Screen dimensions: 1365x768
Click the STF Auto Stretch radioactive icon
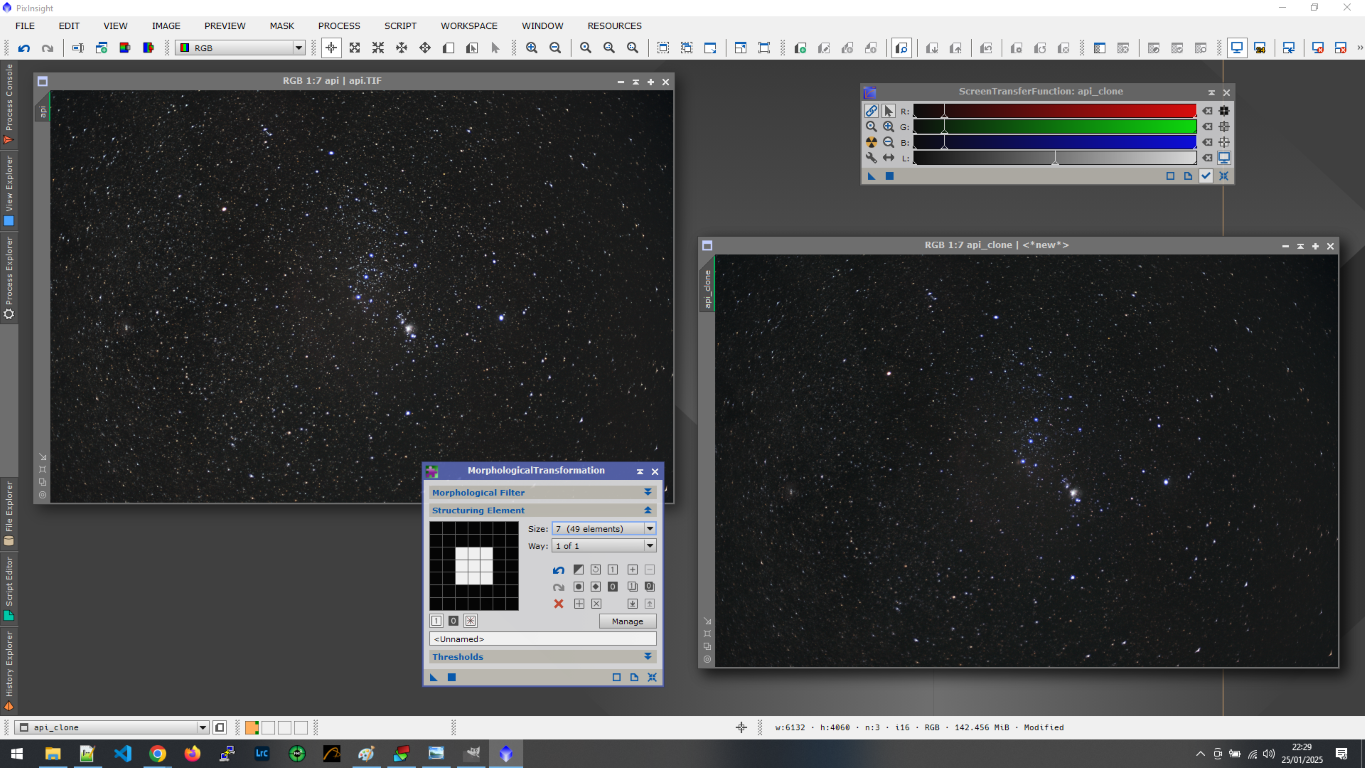click(872, 142)
